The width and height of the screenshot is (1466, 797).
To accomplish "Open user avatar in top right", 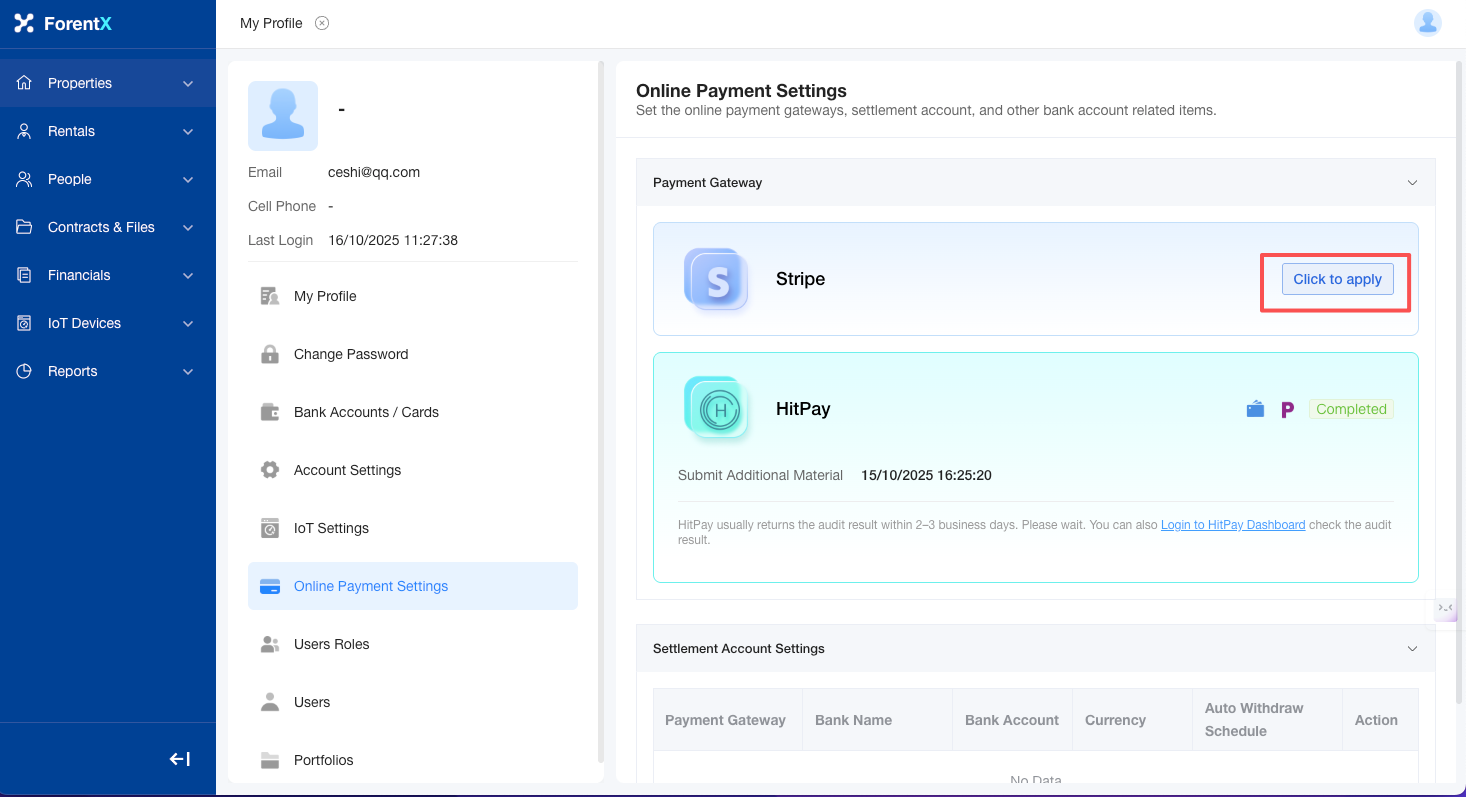I will click(1427, 23).
